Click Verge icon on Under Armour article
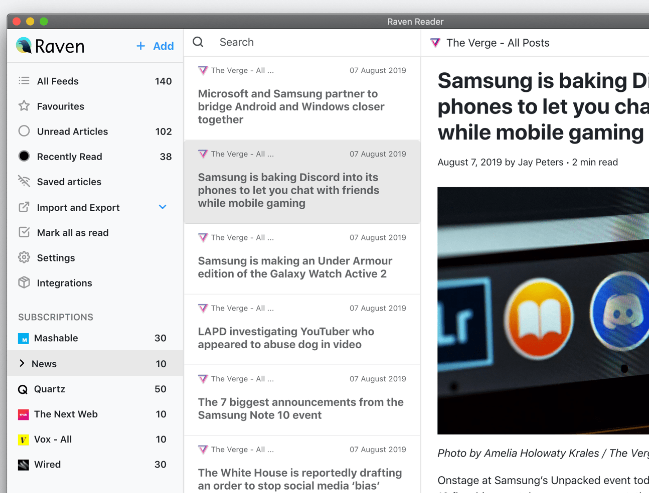This screenshot has width=649, height=493. 203,237
